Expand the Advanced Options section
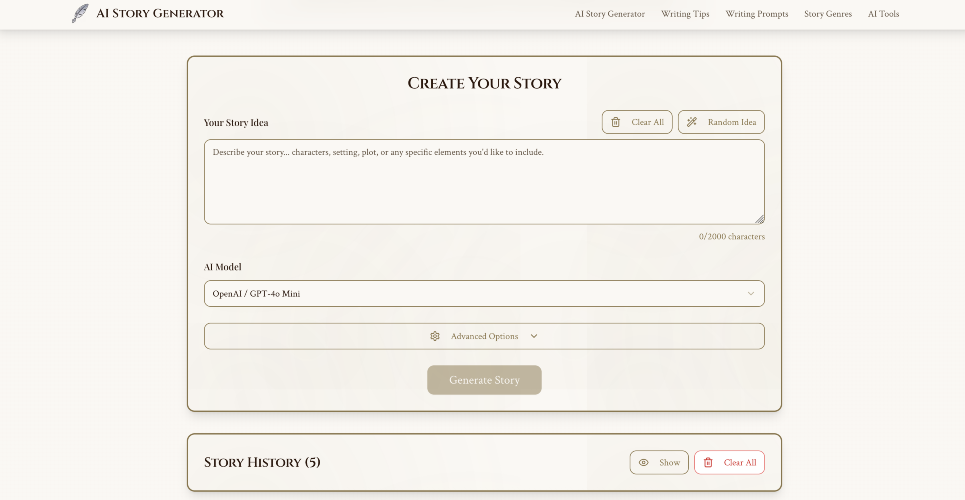The height and width of the screenshot is (500, 965). pos(484,336)
